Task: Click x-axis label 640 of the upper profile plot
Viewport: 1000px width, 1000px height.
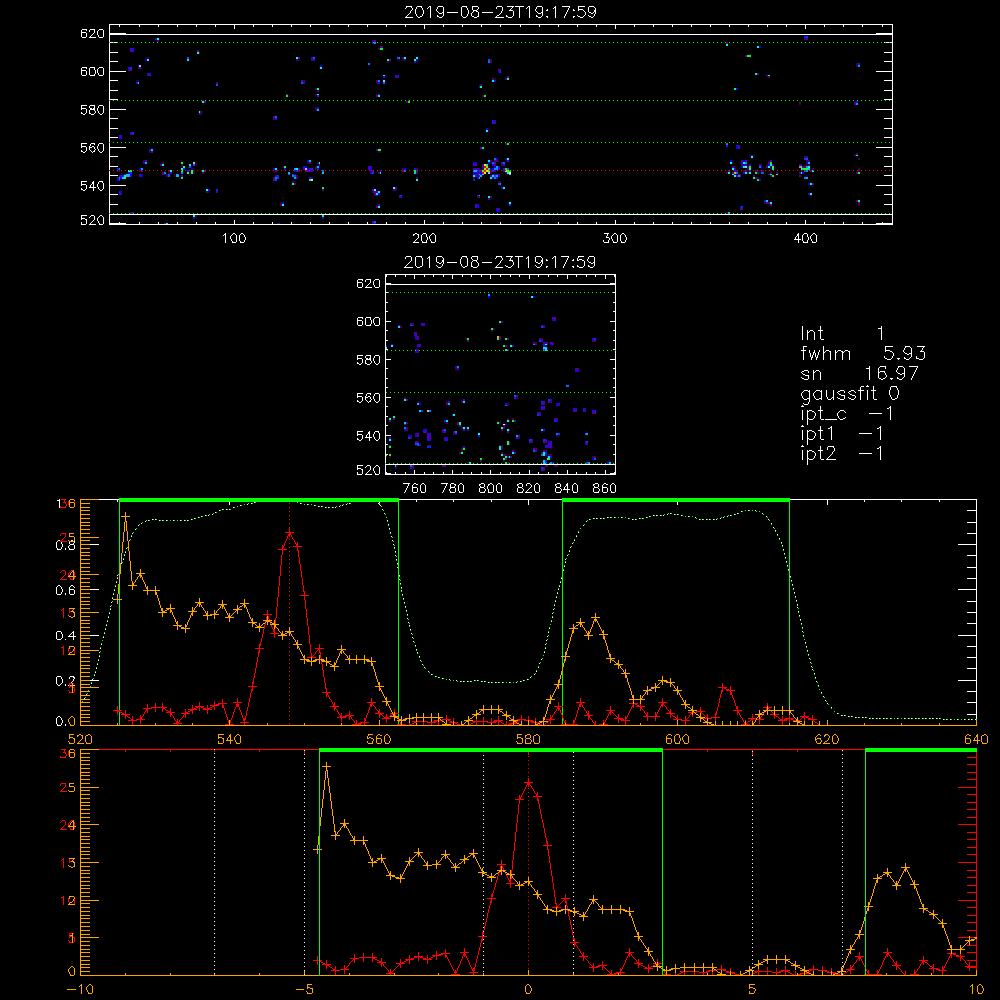Action: click(x=976, y=739)
